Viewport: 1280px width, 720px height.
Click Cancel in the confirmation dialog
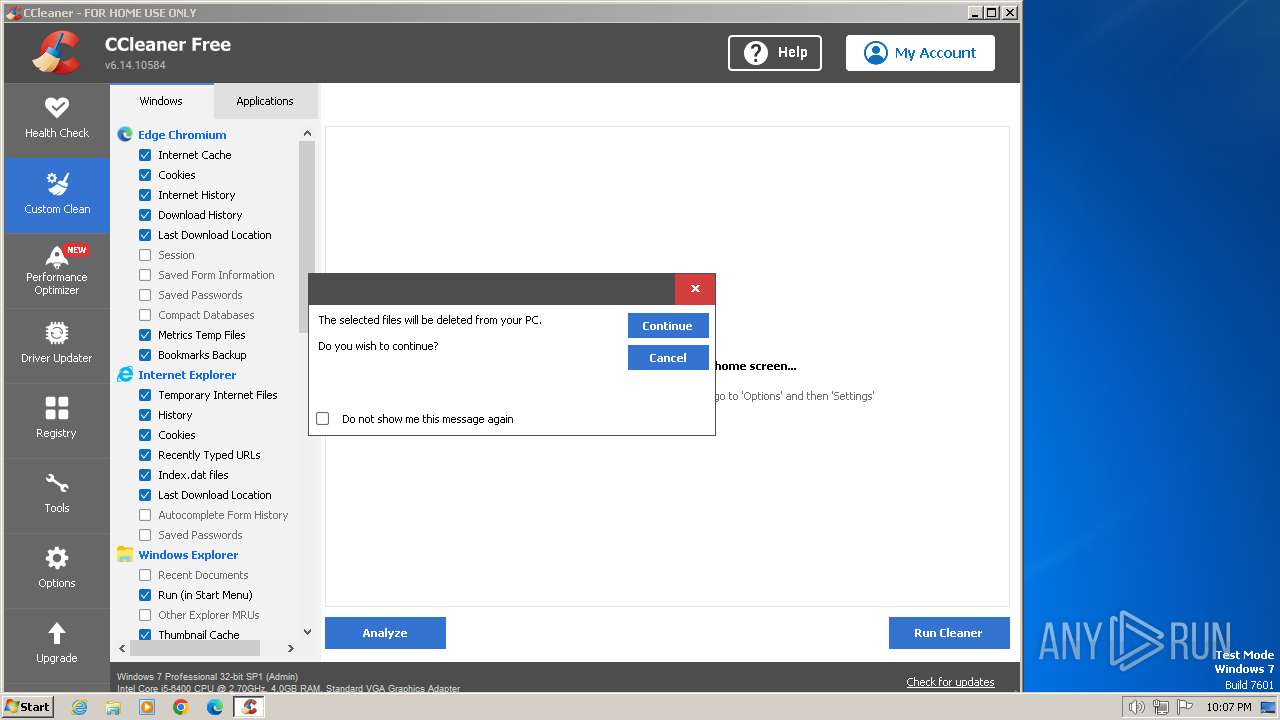[x=668, y=358]
